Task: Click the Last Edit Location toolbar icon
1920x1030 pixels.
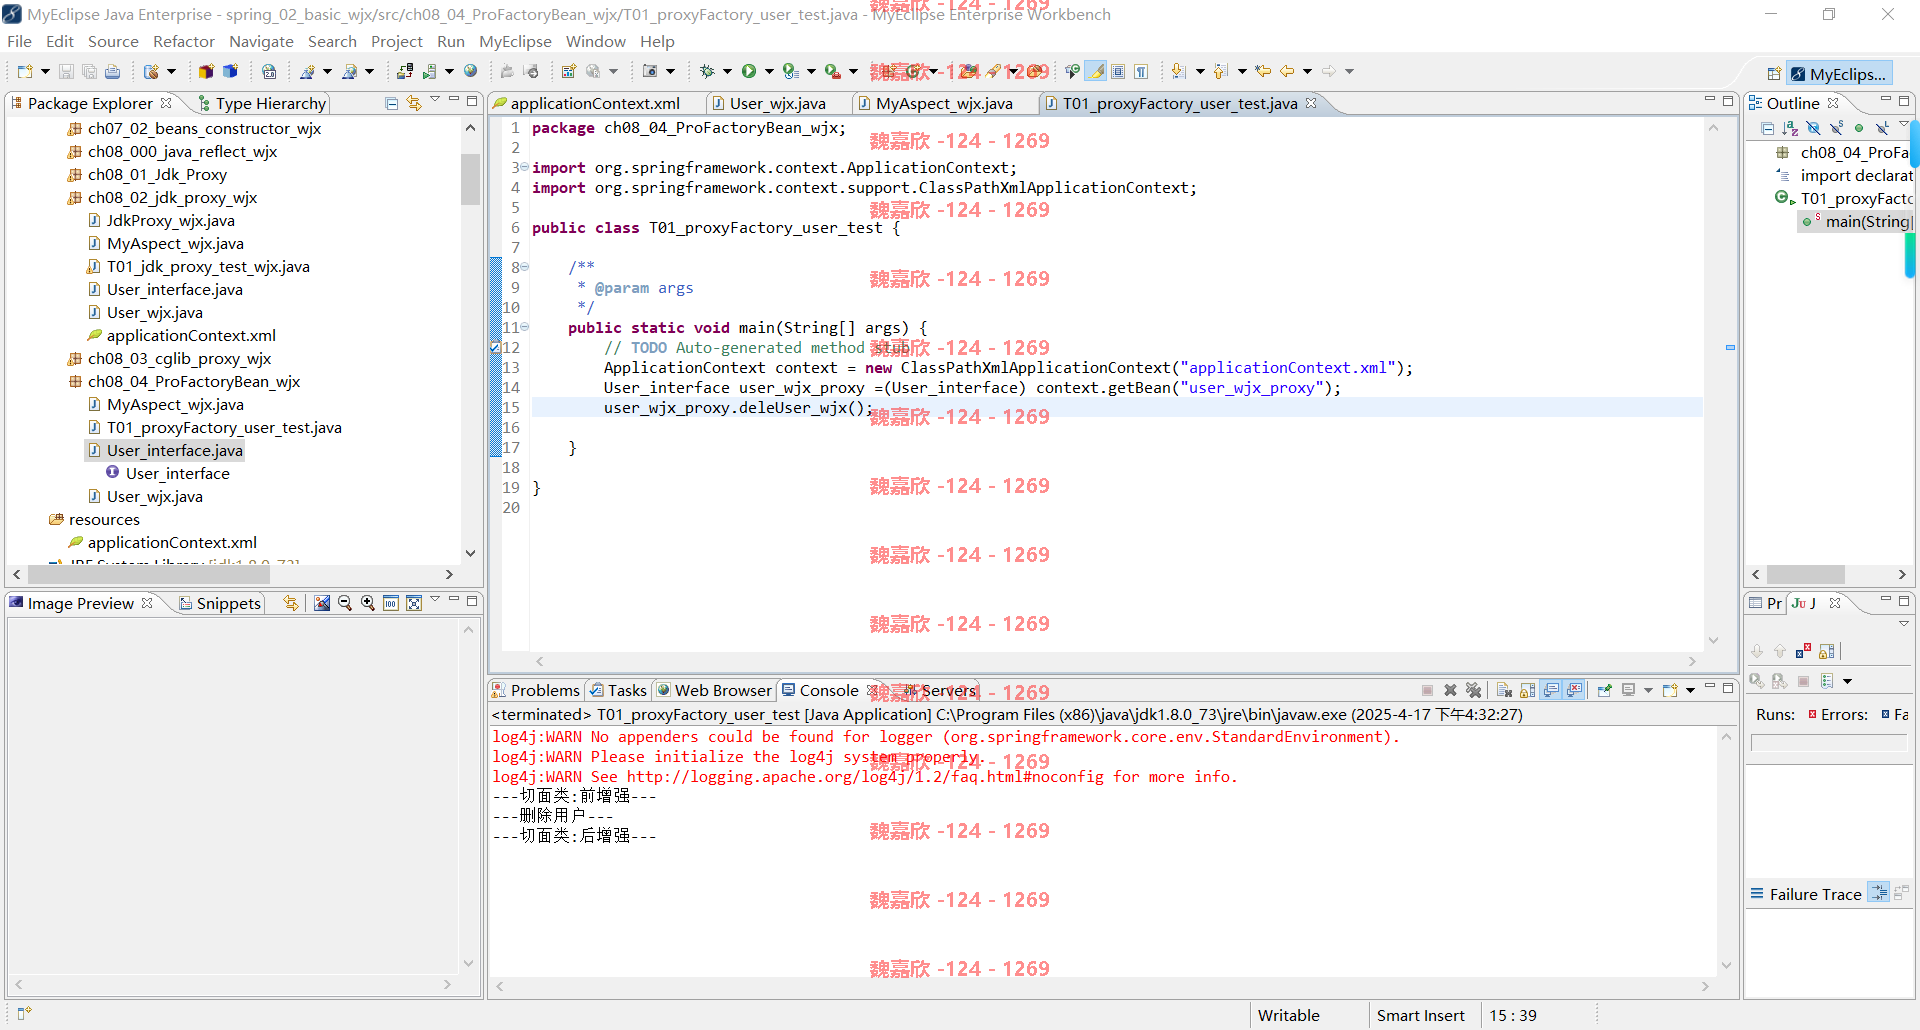Action: 1263,71
